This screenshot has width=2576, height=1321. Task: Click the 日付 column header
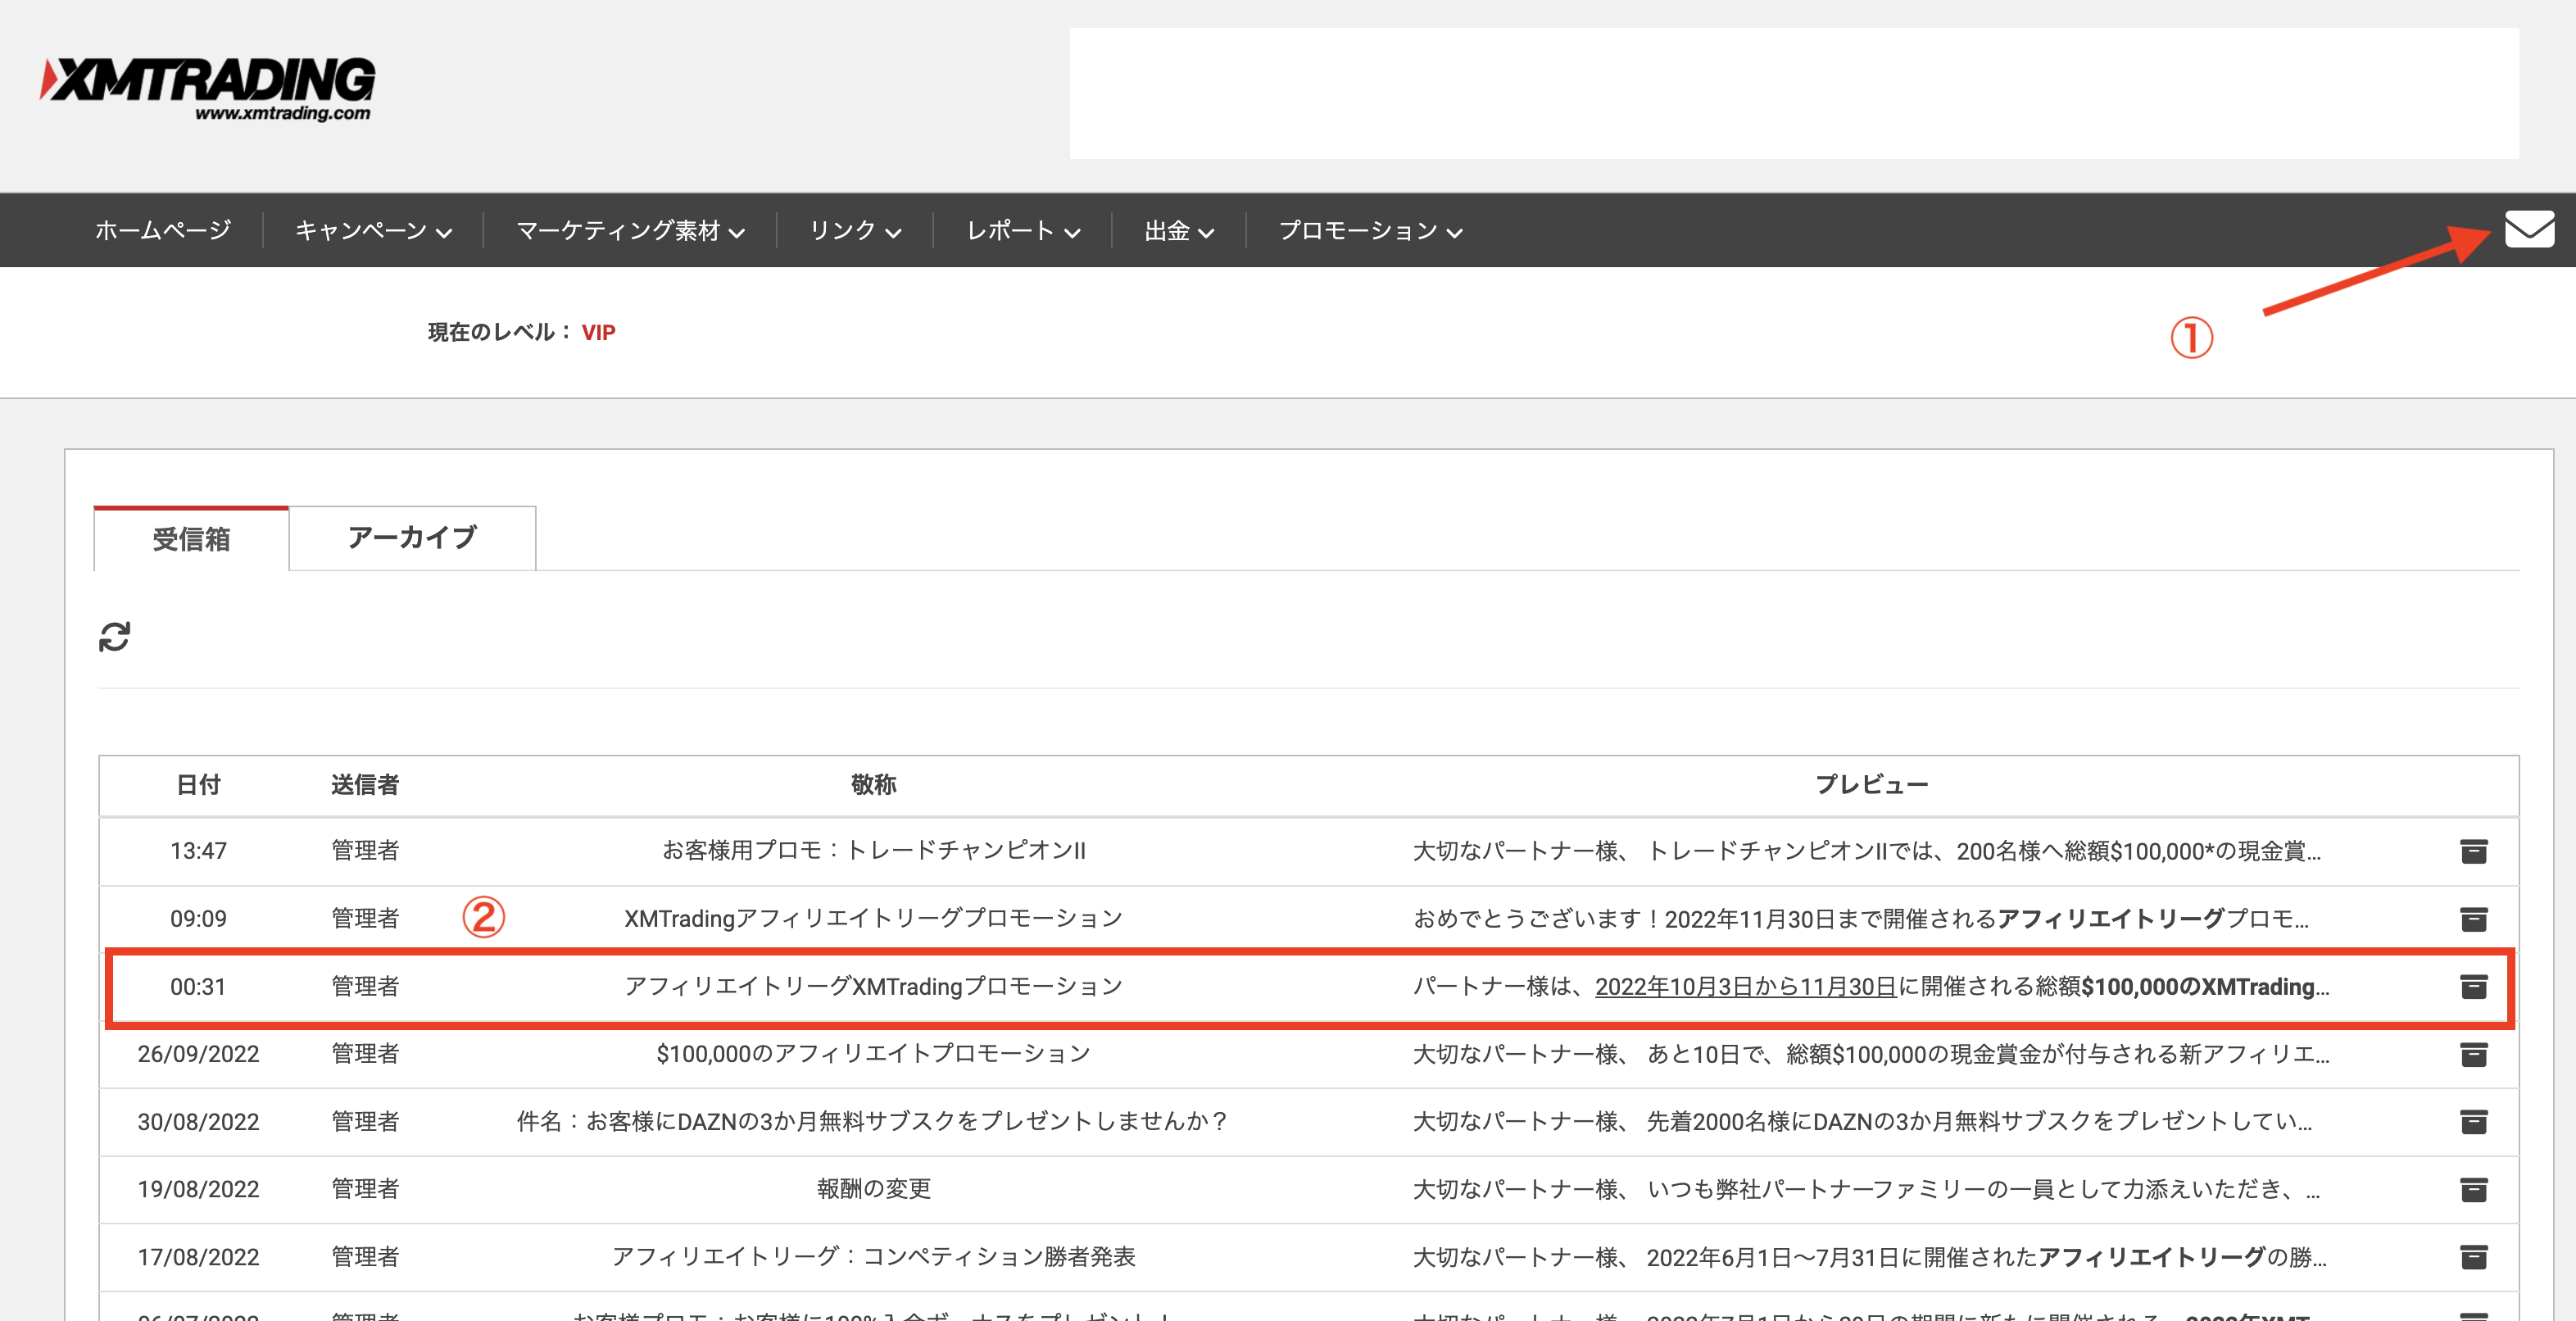click(198, 785)
